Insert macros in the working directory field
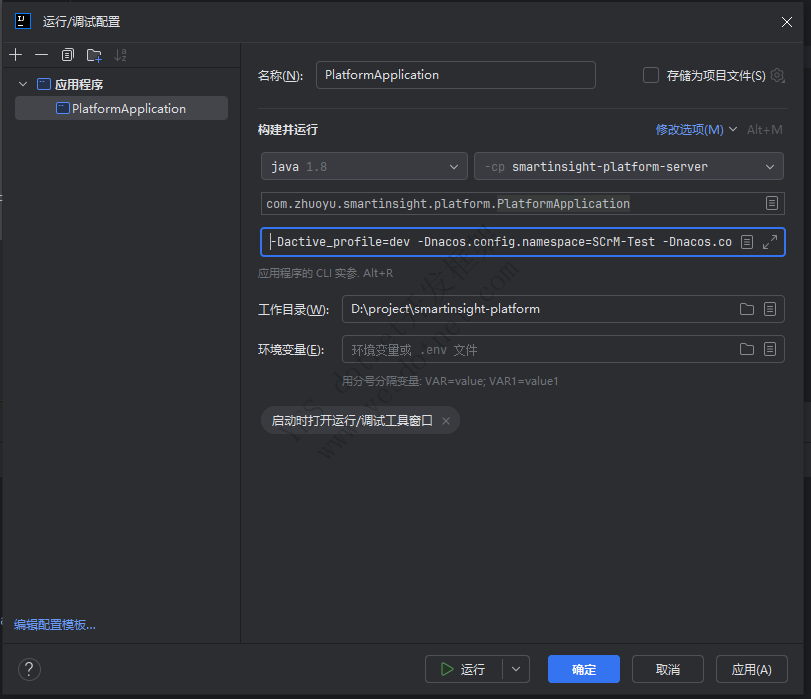 coord(770,309)
